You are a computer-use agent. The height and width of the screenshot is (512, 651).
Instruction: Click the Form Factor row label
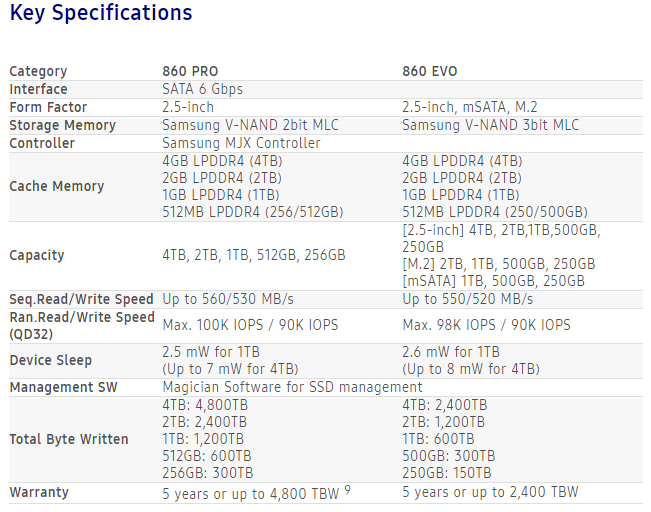(x=48, y=107)
